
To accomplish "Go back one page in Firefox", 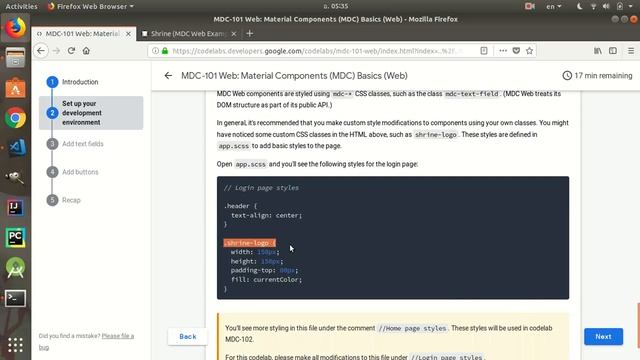I will pos(41,51).
